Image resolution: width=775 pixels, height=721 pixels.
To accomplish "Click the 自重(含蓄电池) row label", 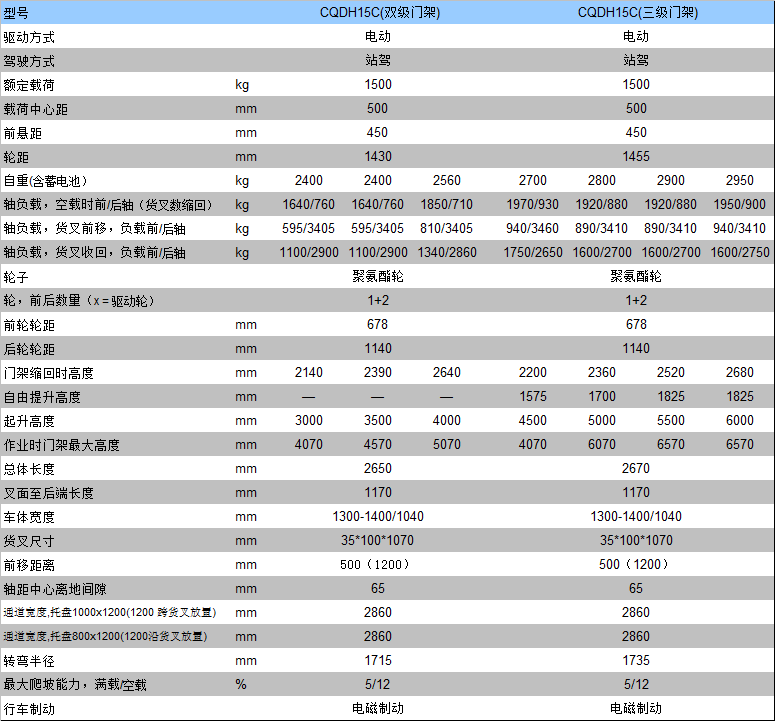I will click(46, 181).
